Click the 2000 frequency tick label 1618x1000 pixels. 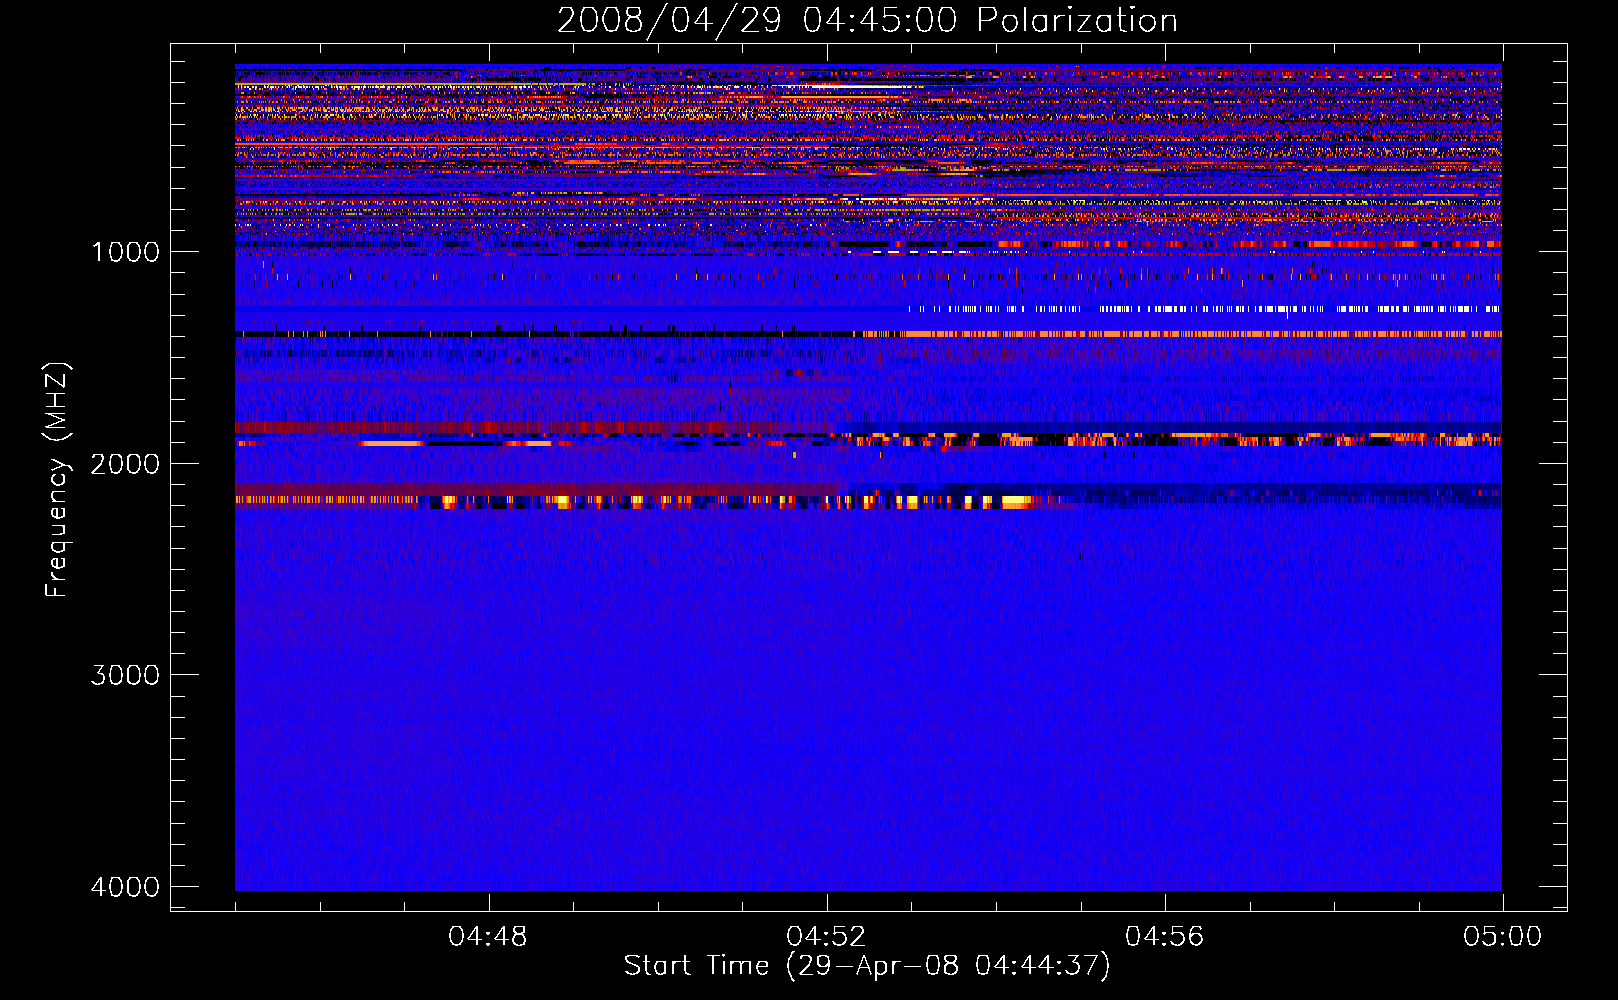pos(125,463)
